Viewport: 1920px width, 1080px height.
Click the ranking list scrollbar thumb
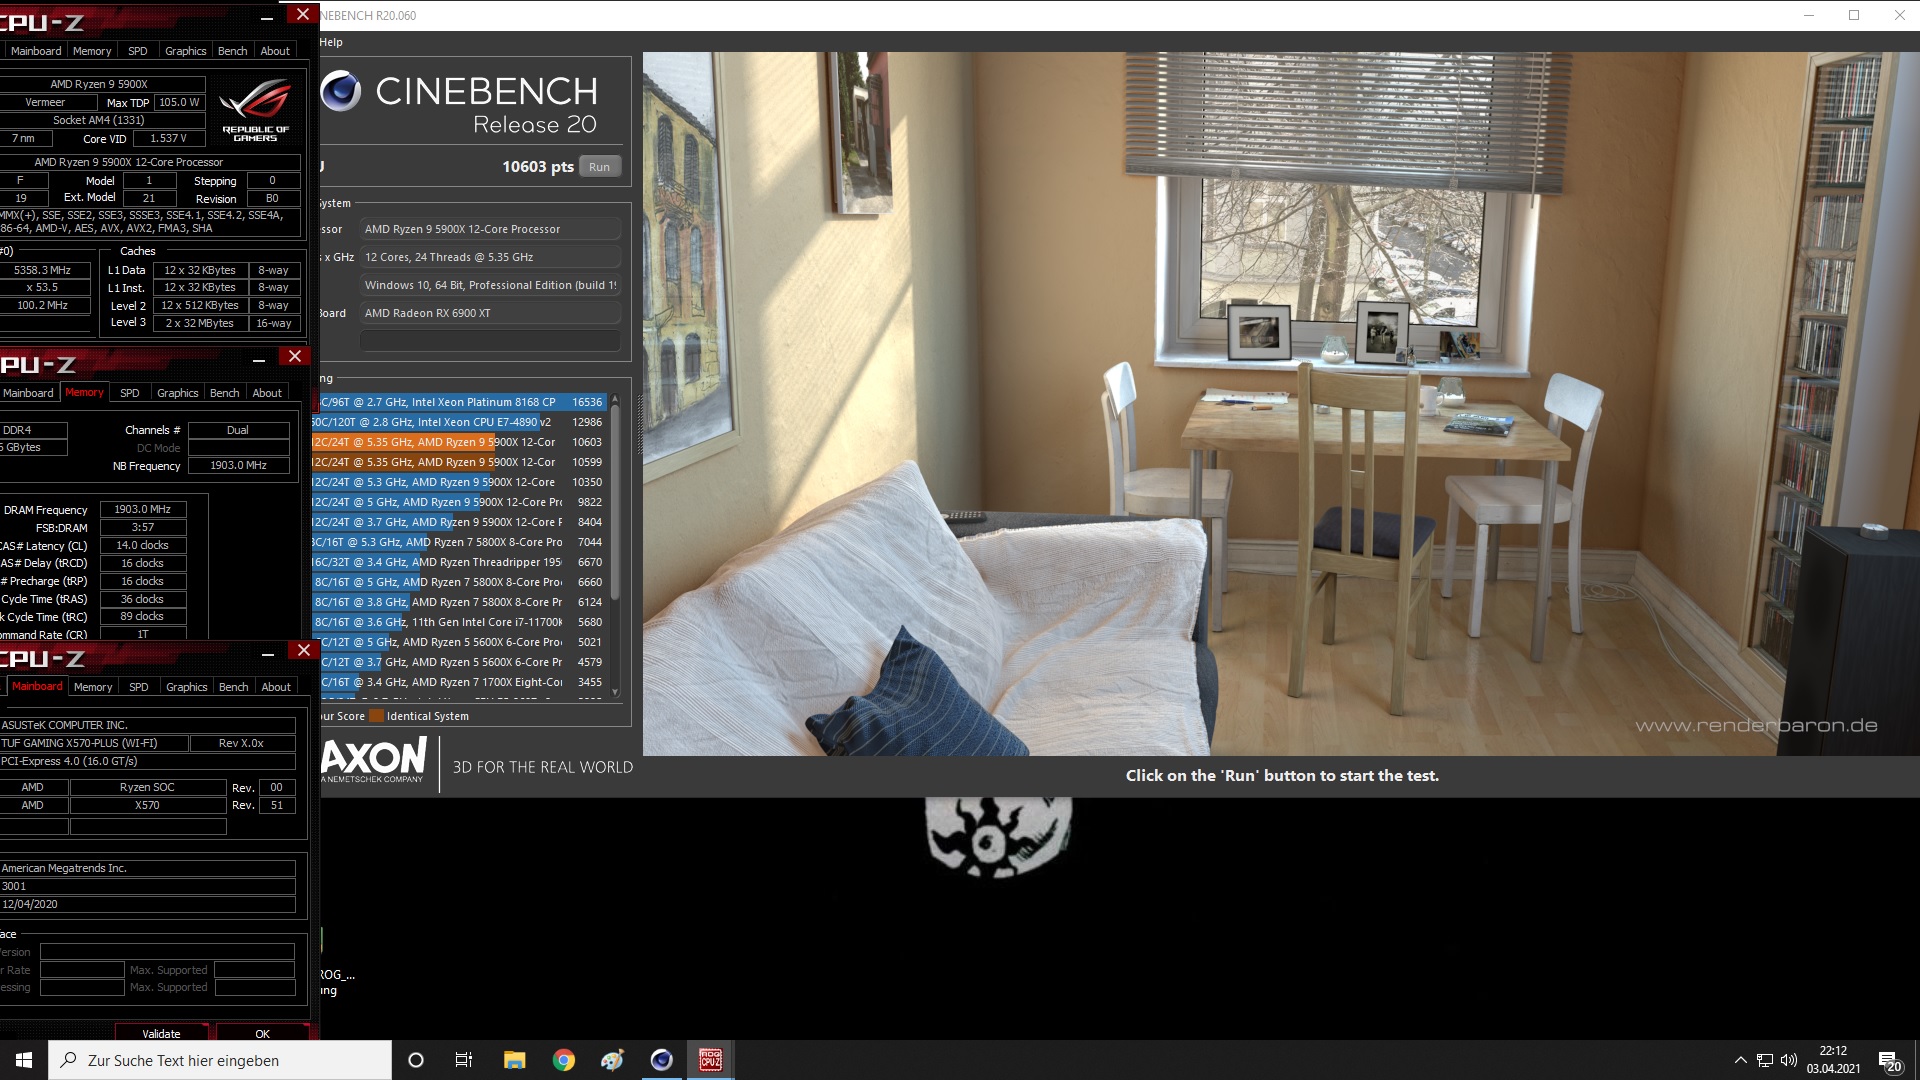[x=614, y=500]
